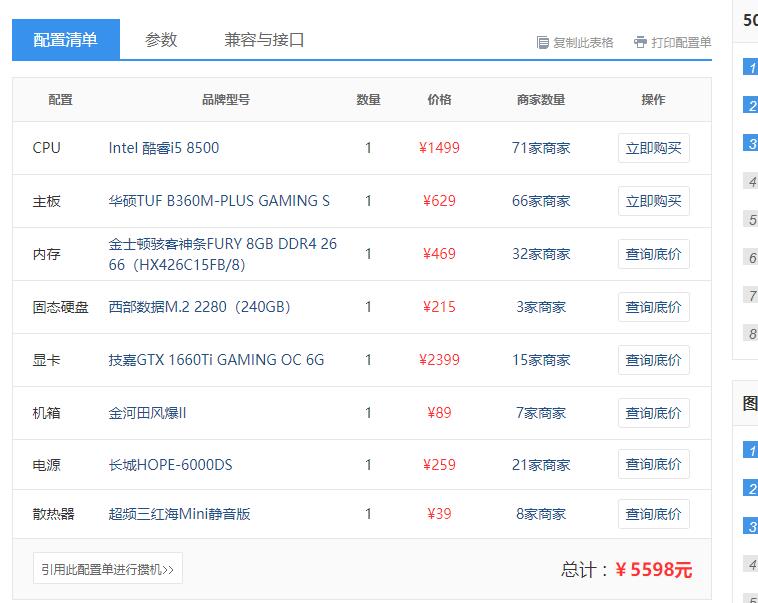Click the 固态硬盘 category label

(x=60, y=307)
